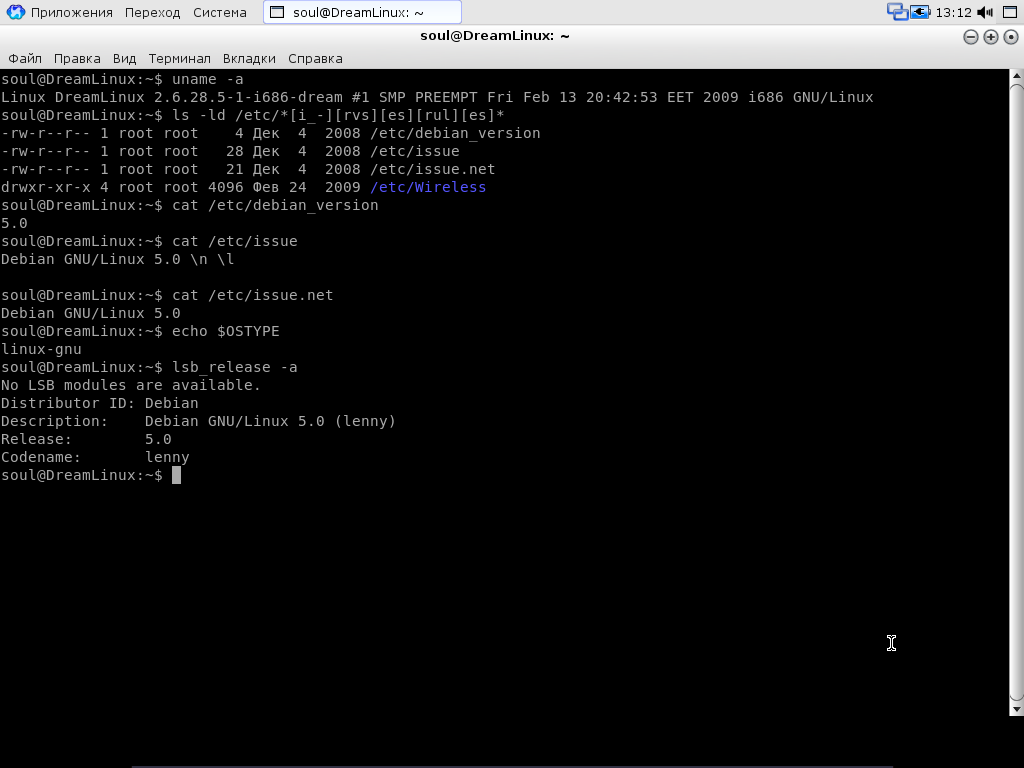1024x768 pixels.
Task: Open the Справка help menu
Action: coord(315,59)
